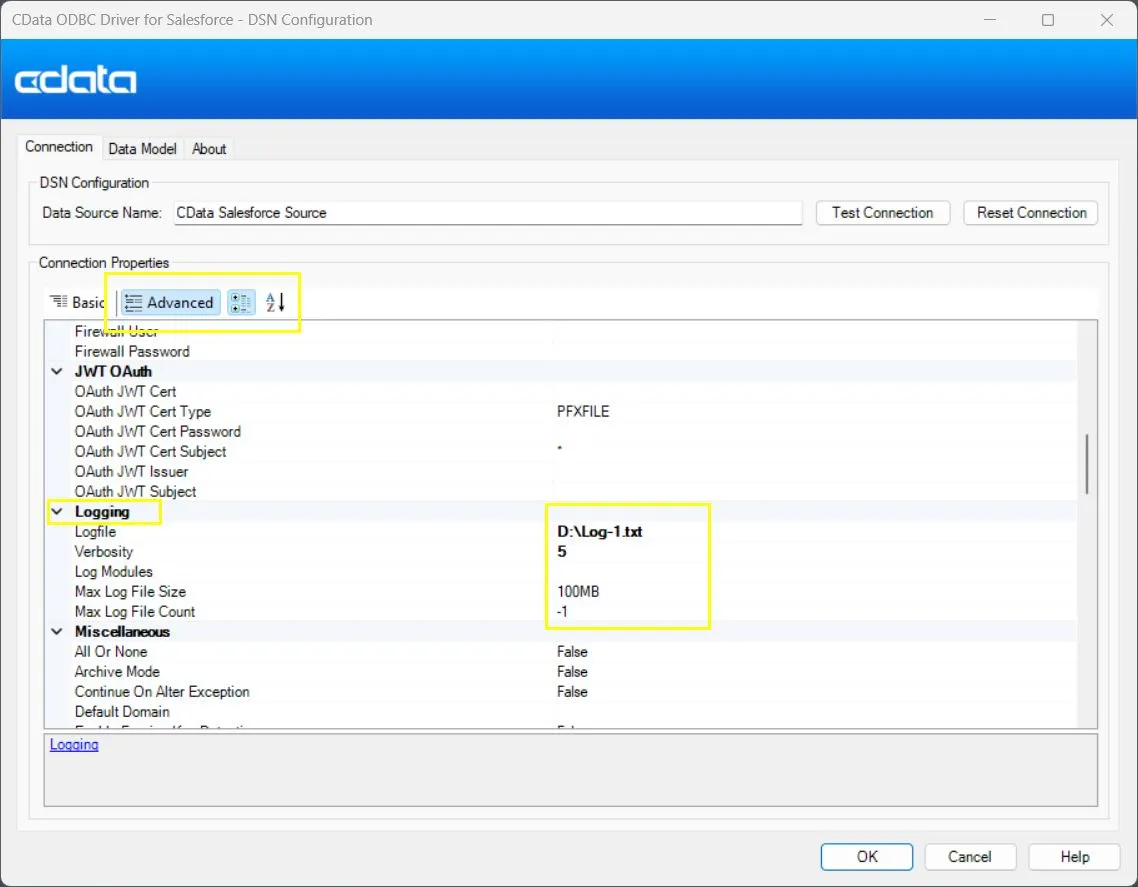
Task: Select the Logfile value D:\Log-1.txt
Action: pyautogui.click(x=600, y=532)
